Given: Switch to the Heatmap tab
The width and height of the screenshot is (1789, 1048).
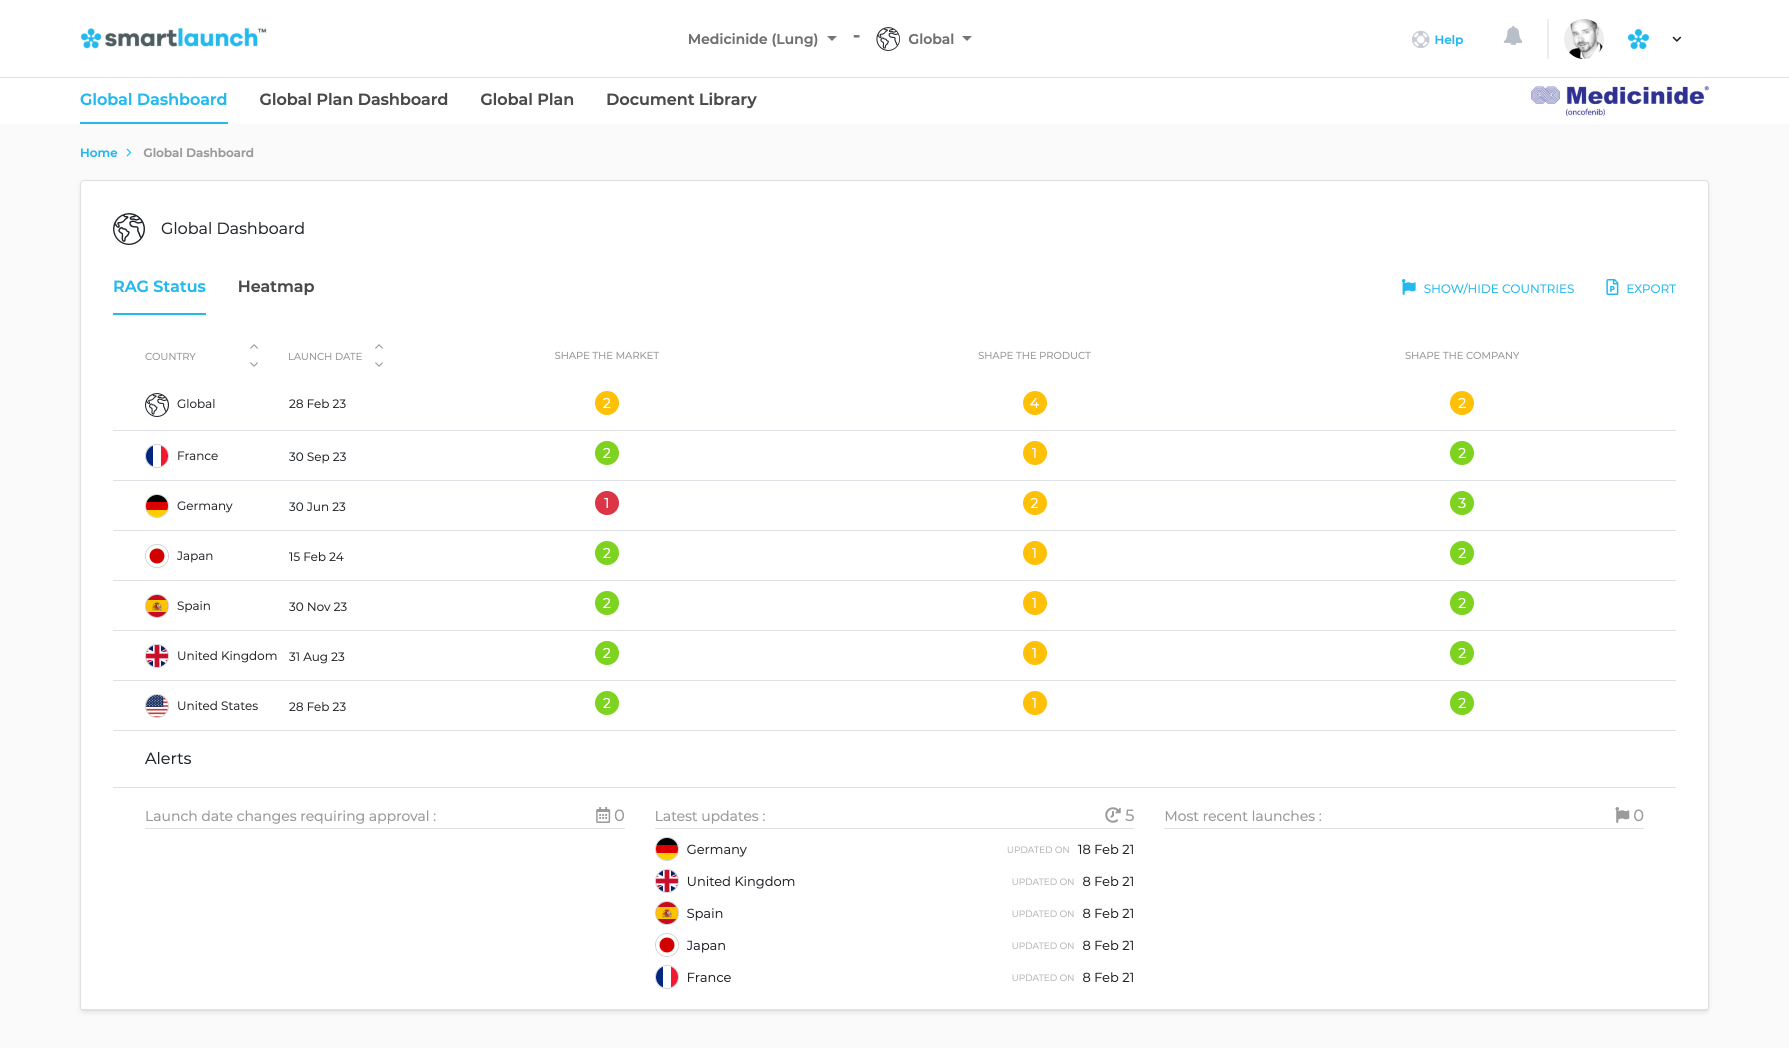Looking at the screenshot, I should coord(275,287).
